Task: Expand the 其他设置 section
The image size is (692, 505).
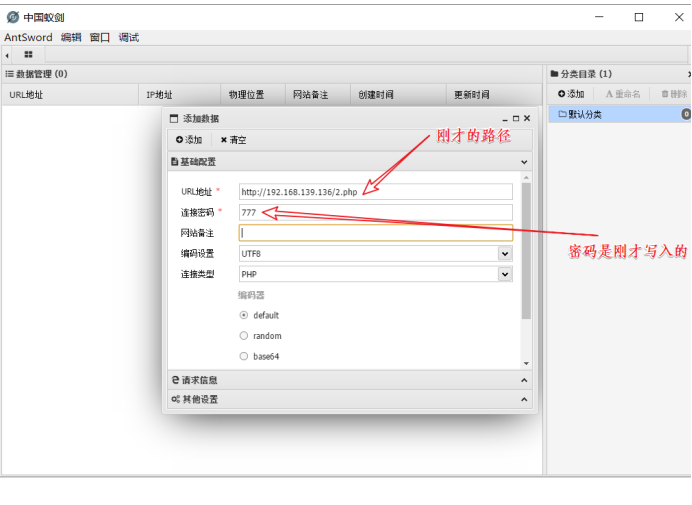Action: (350, 399)
